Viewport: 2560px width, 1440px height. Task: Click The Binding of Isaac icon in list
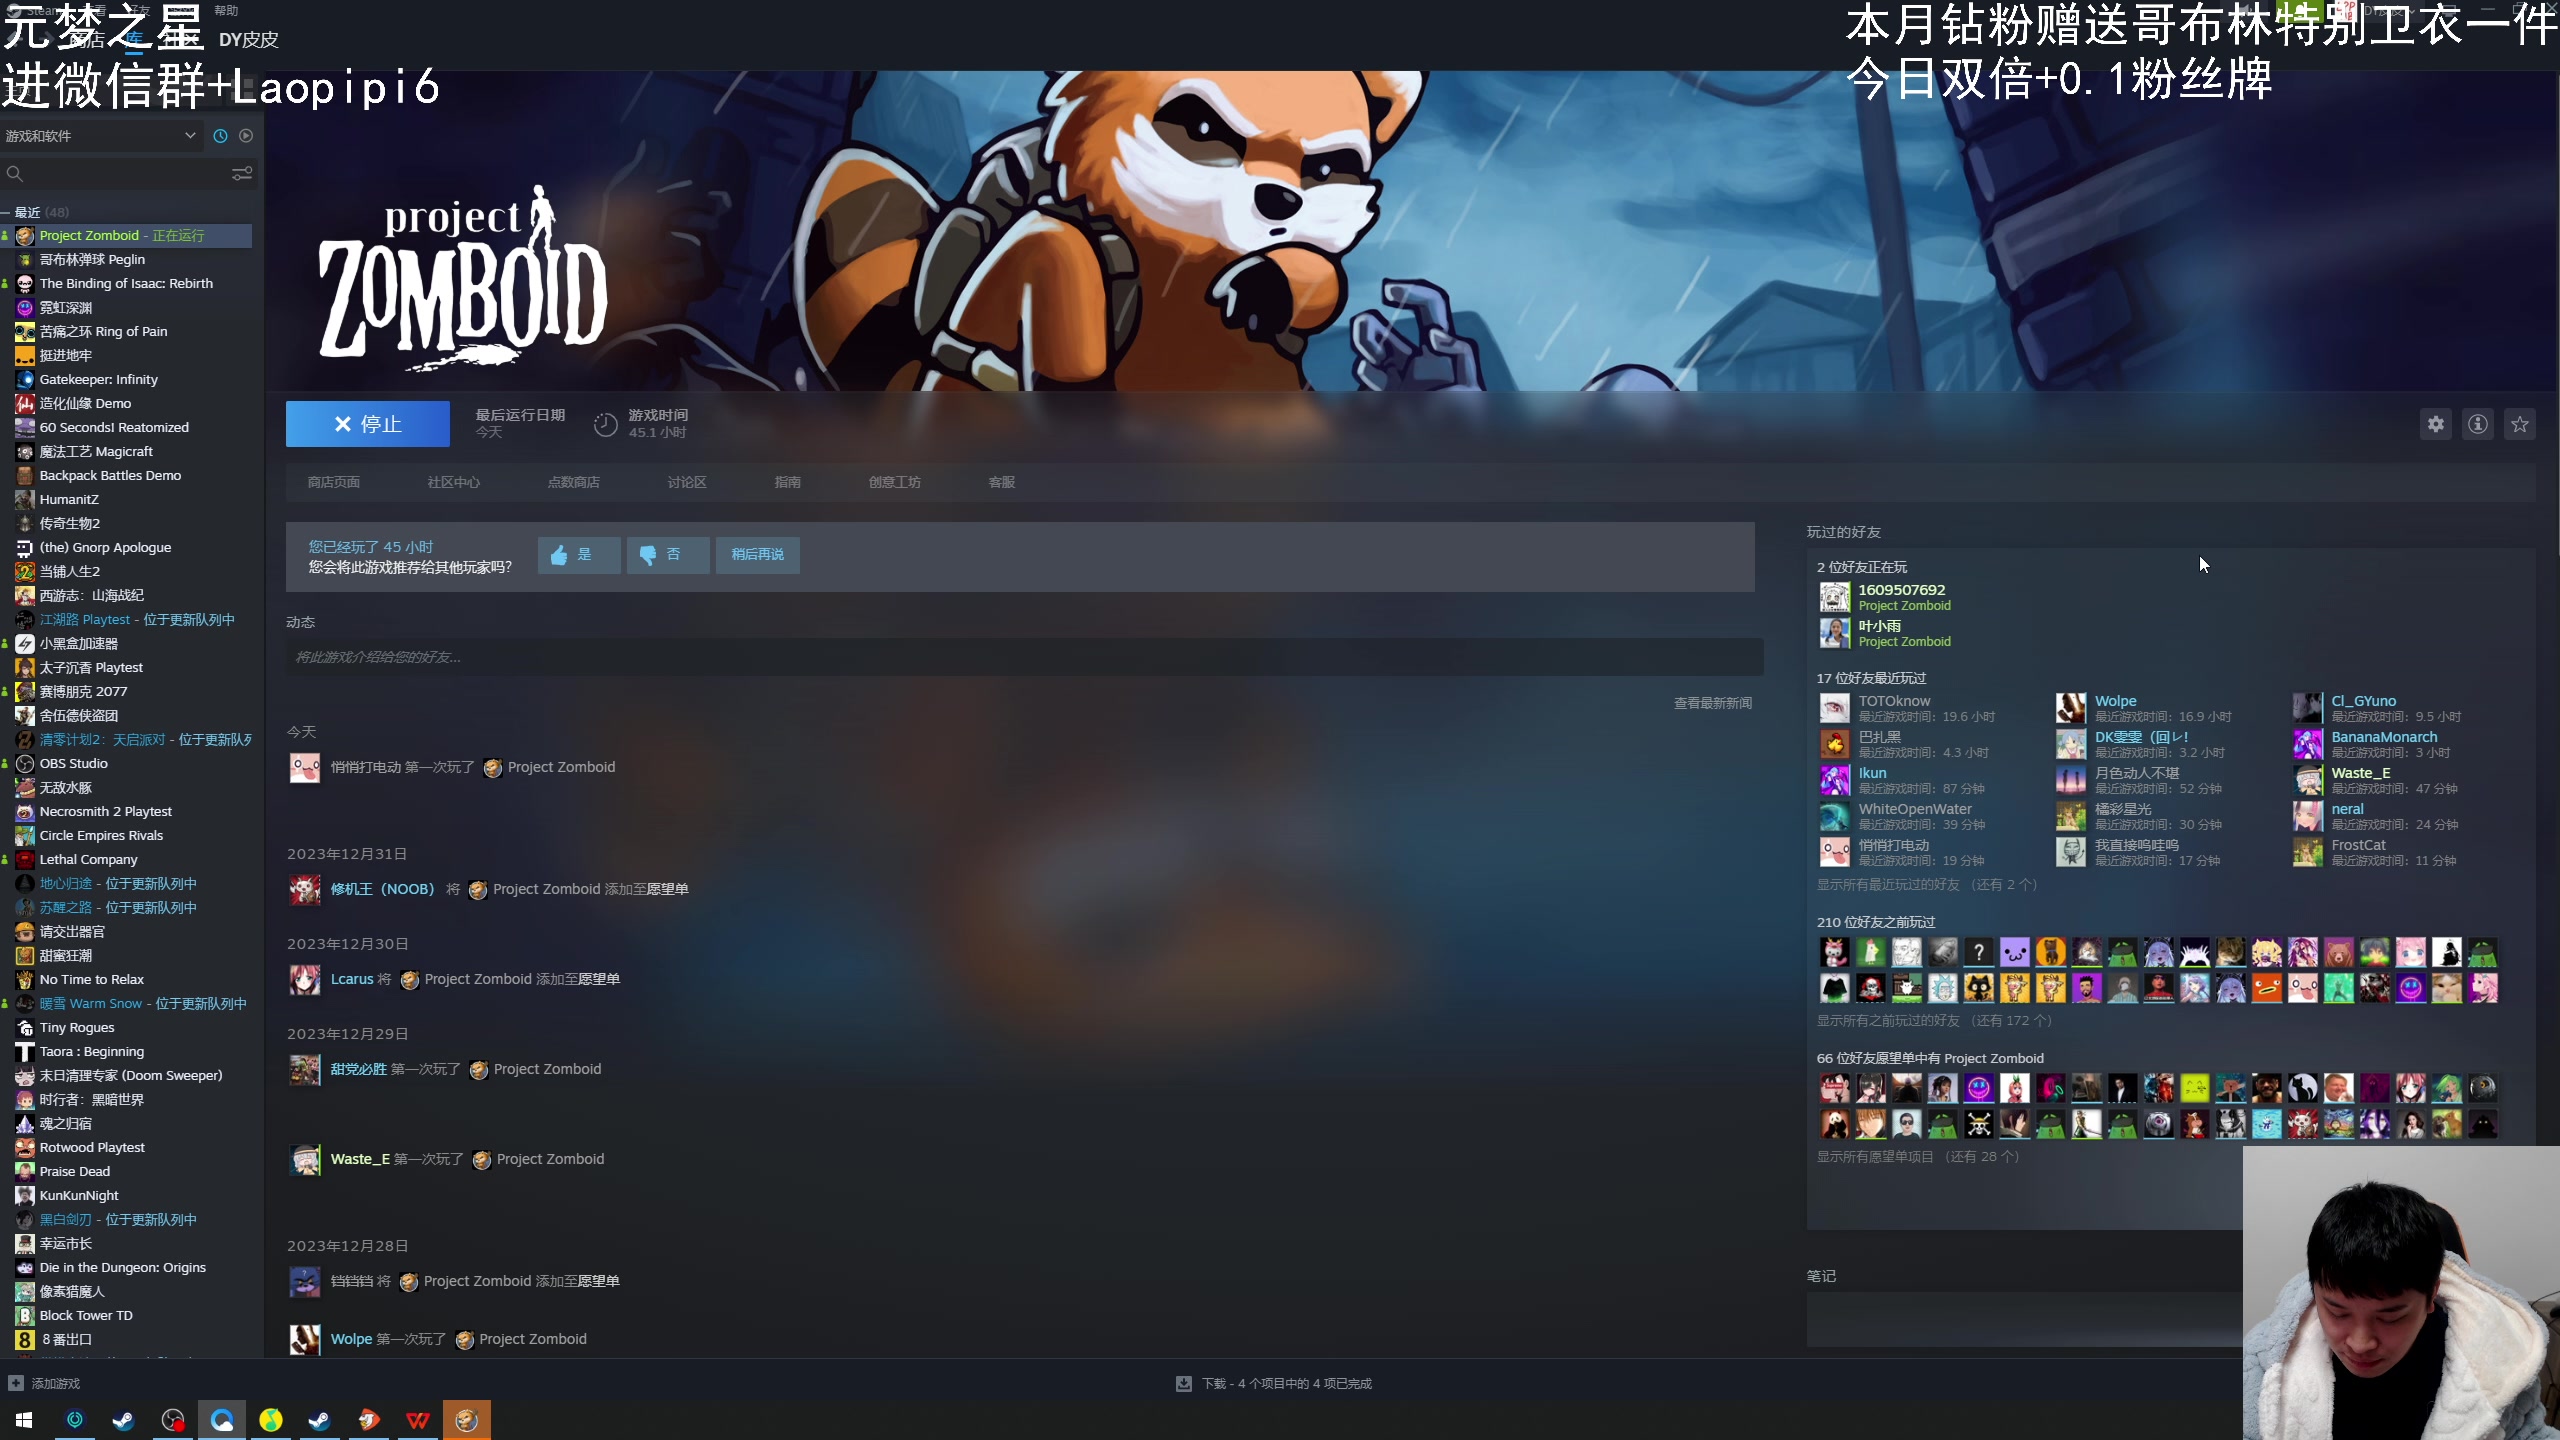tap(25, 284)
